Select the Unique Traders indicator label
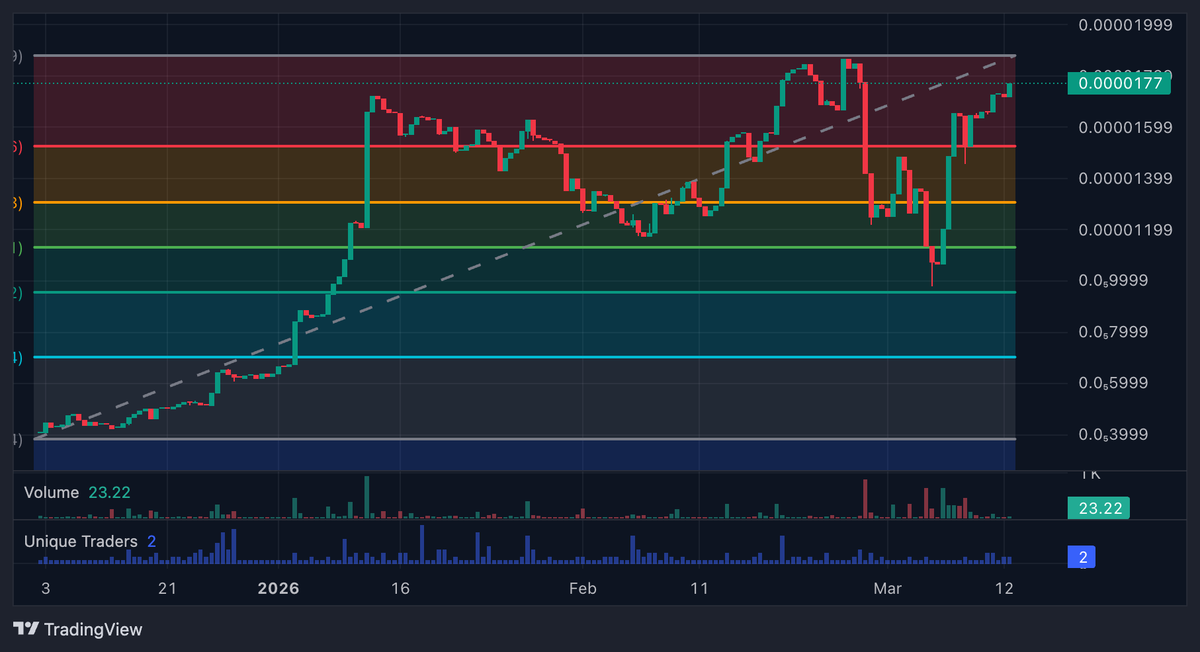 pyautogui.click(x=81, y=541)
